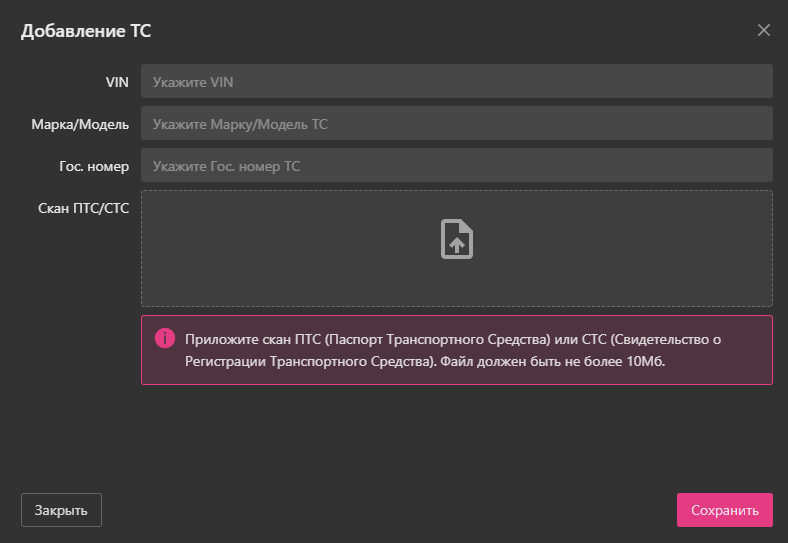Image resolution: width=788 pixels, height=543 pixels.
Task: Click the file upload icon
Action: [457, 240]
